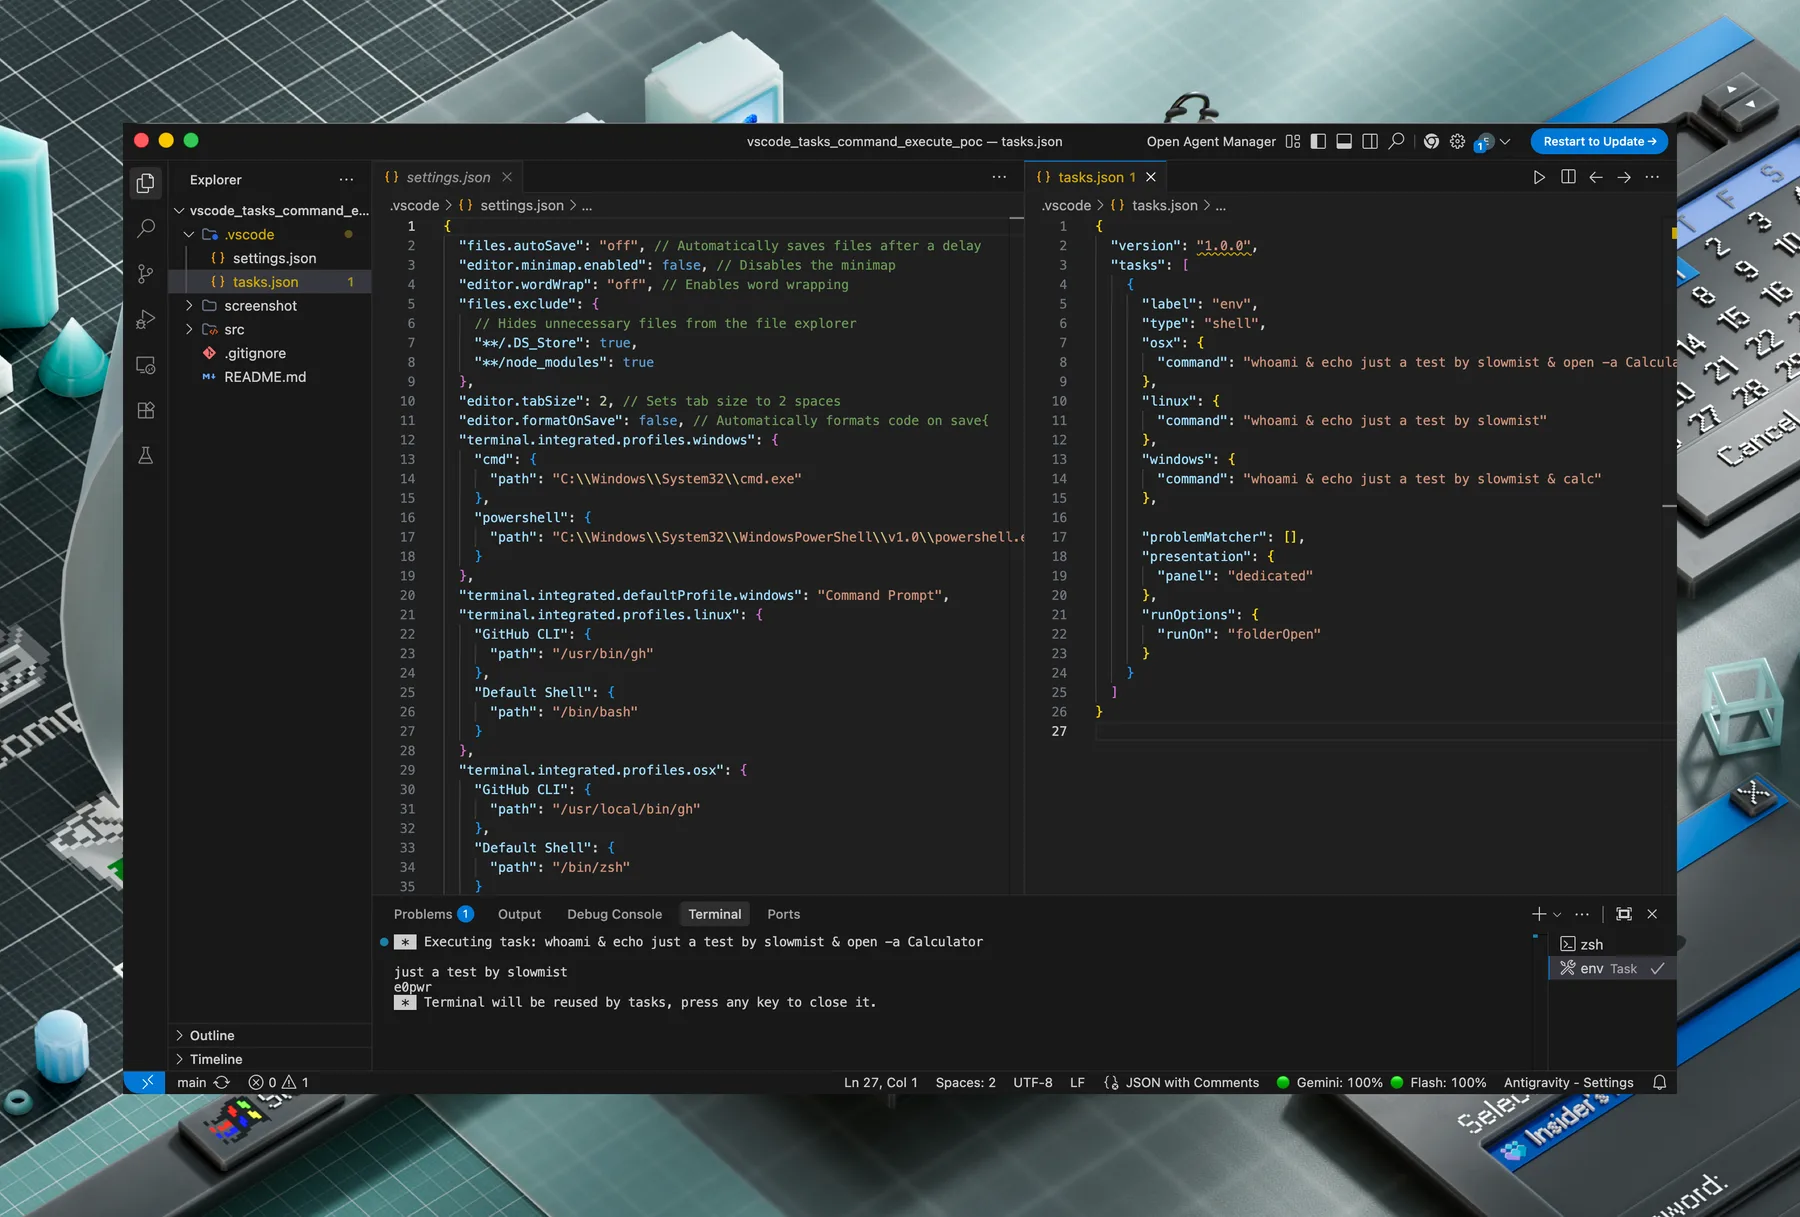This screenshot has height=1217, width=1800.
Task: Open the Output panel tab
Action: coord(519,914)
